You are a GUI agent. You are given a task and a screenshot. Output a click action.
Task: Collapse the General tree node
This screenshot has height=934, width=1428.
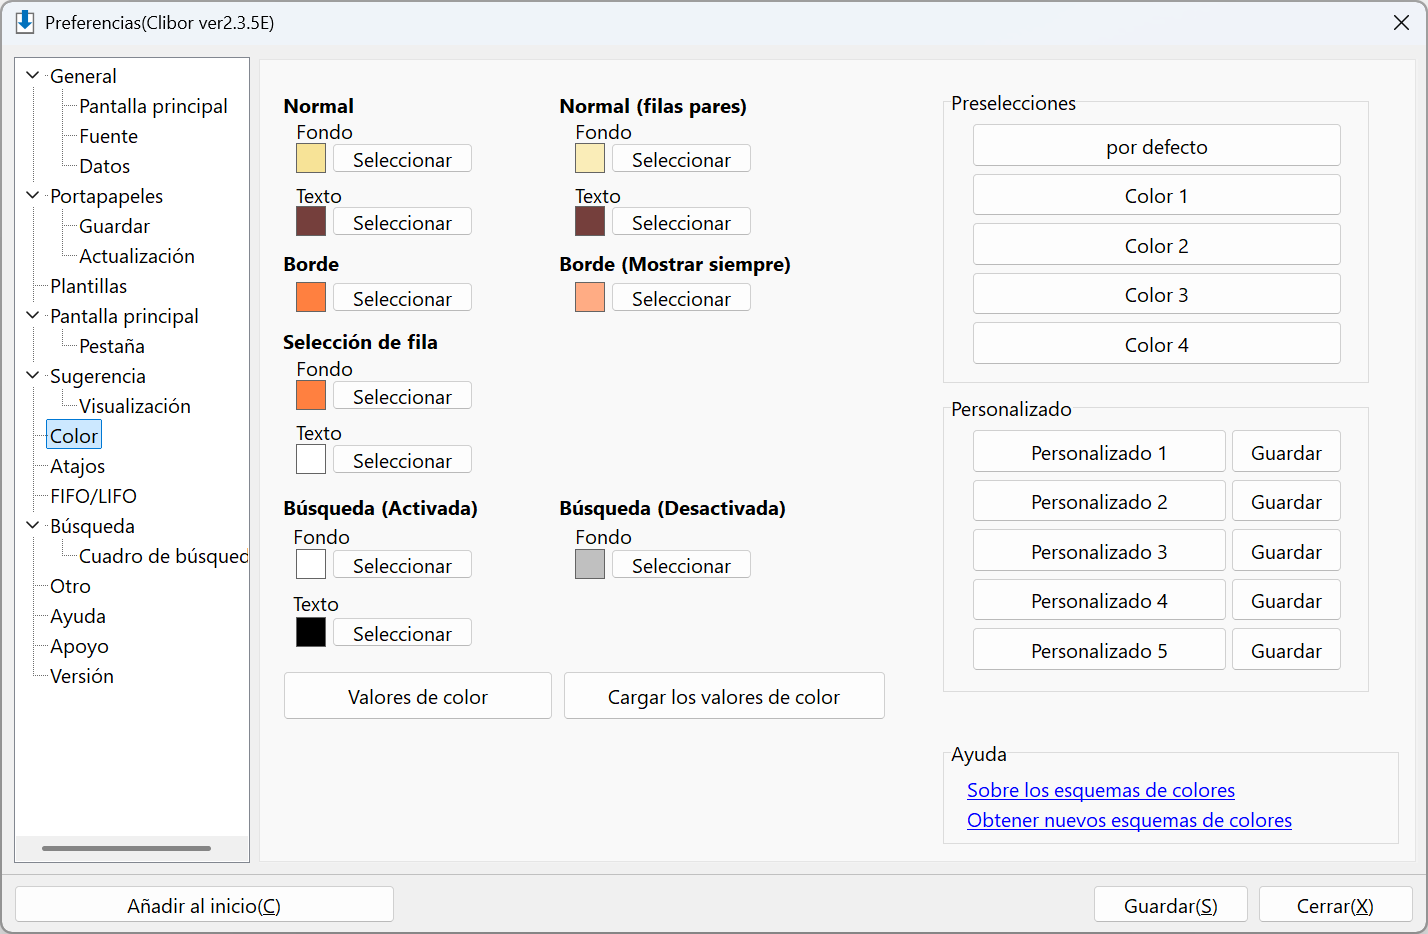click(32, 75)
